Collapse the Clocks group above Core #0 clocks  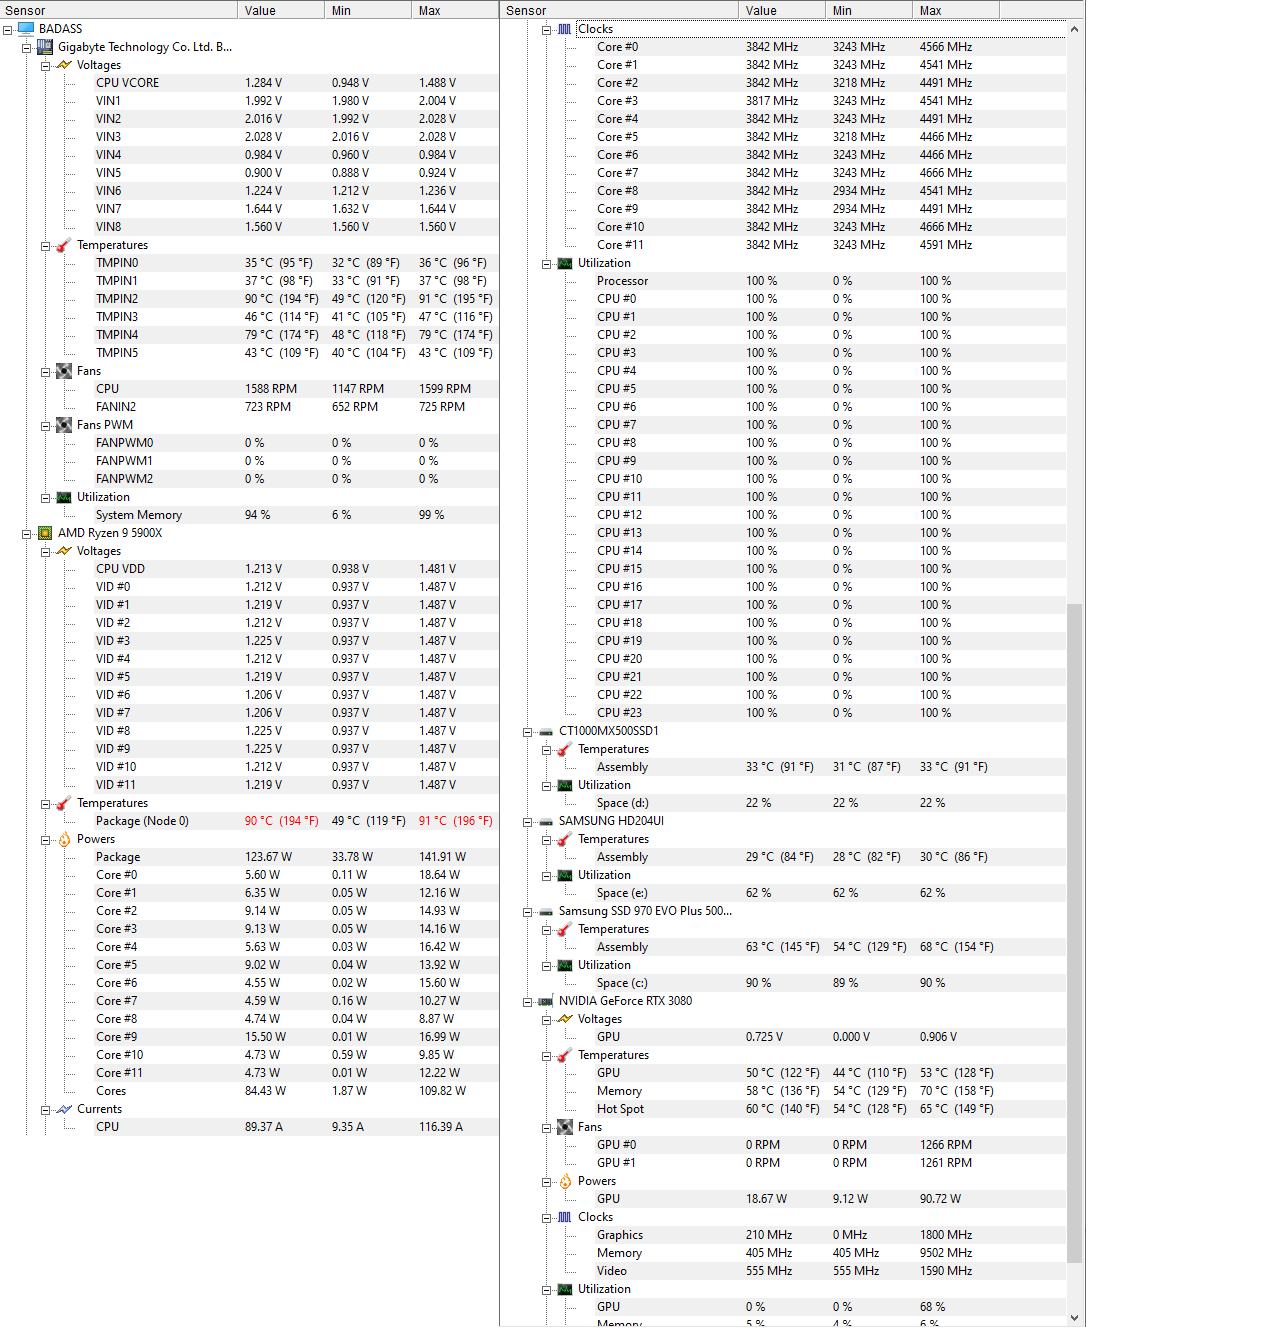tap(547, 30)
